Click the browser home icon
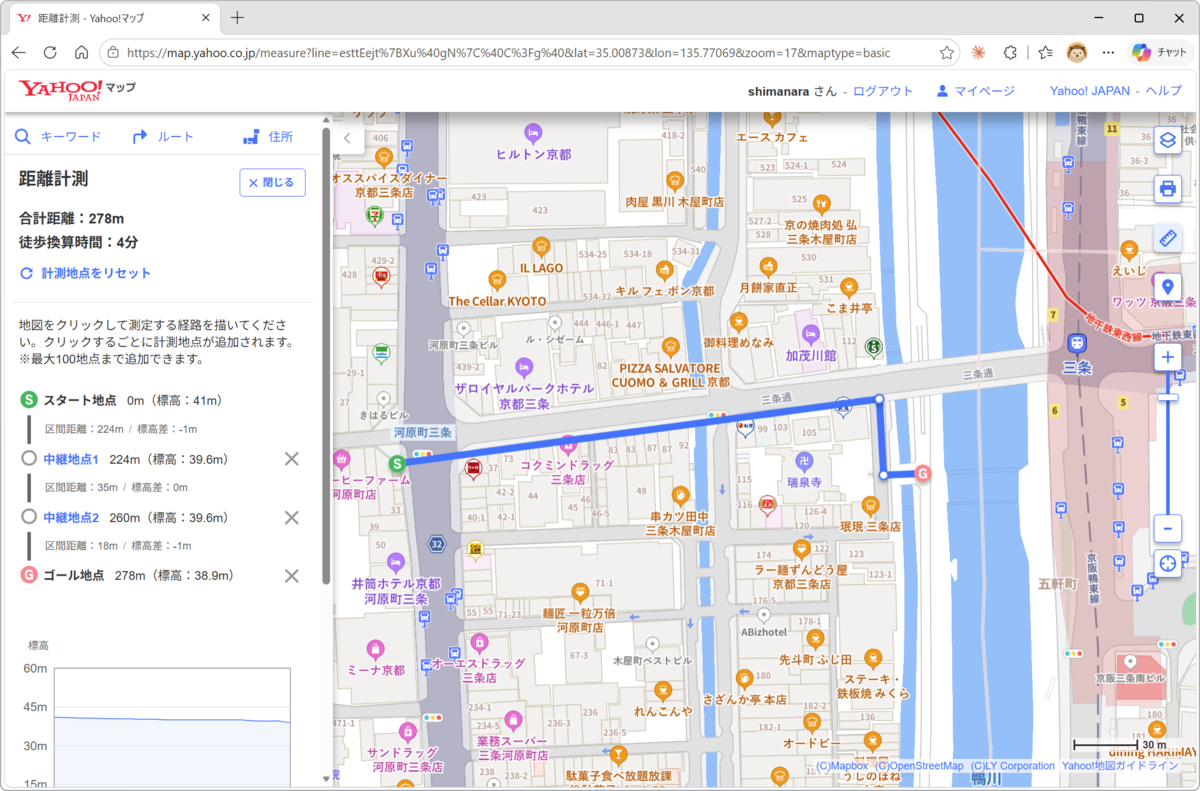 [81, 53]
